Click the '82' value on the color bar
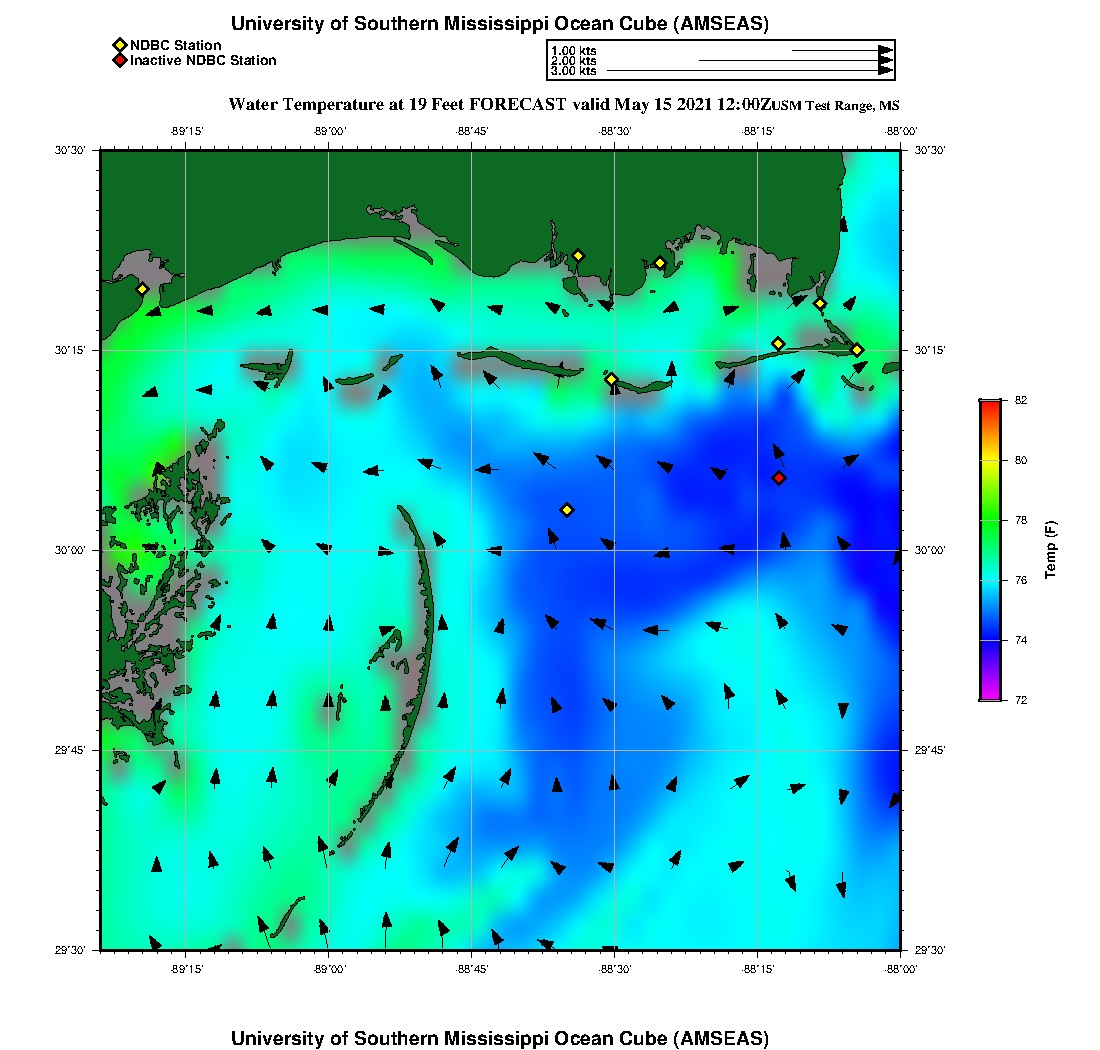 click(1021, 401)
